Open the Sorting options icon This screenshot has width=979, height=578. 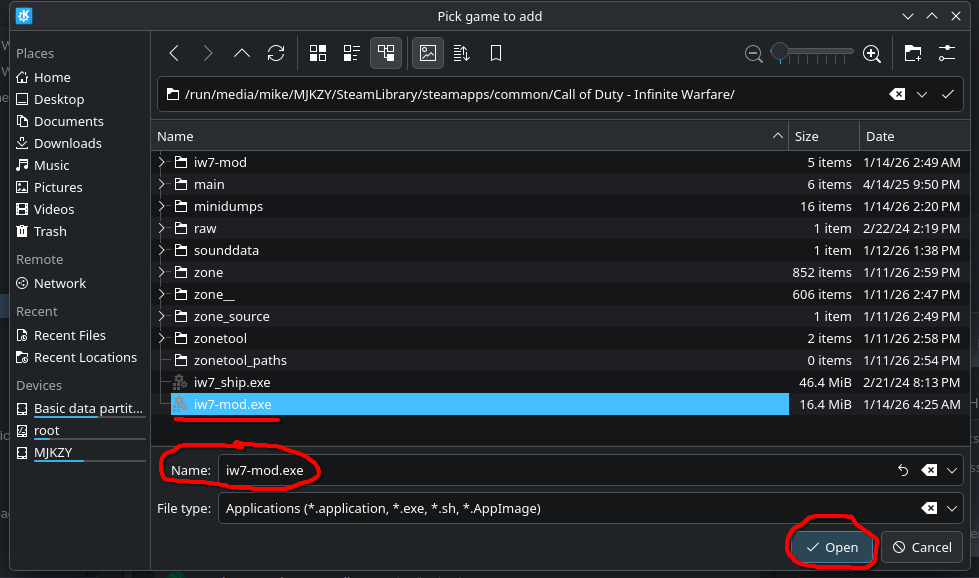click(x=462, y=53)
